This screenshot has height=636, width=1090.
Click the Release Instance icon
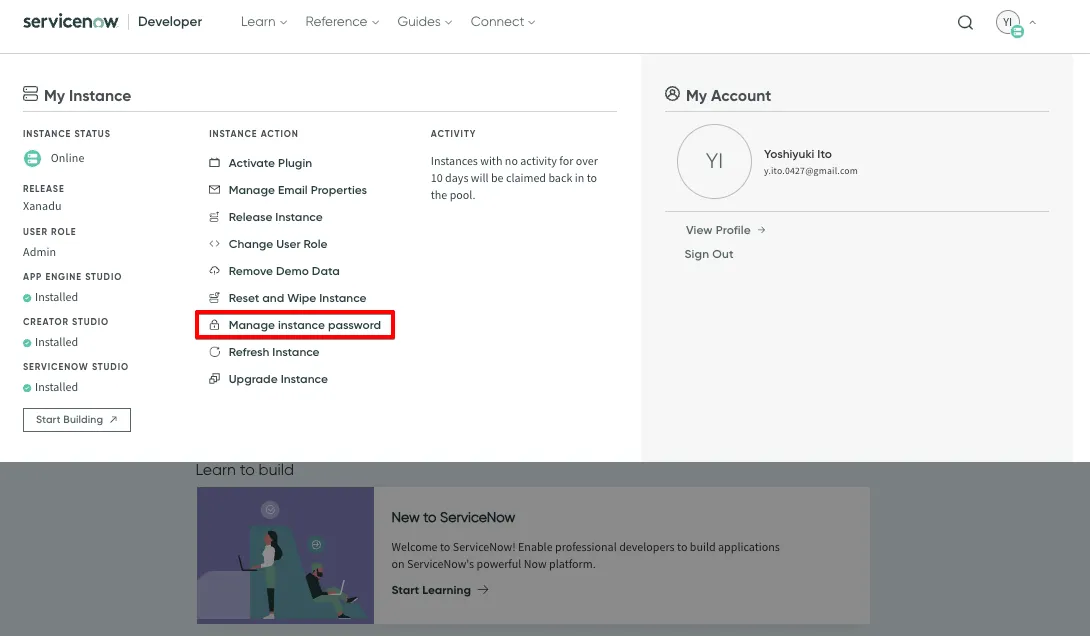[x=214, y=217]
